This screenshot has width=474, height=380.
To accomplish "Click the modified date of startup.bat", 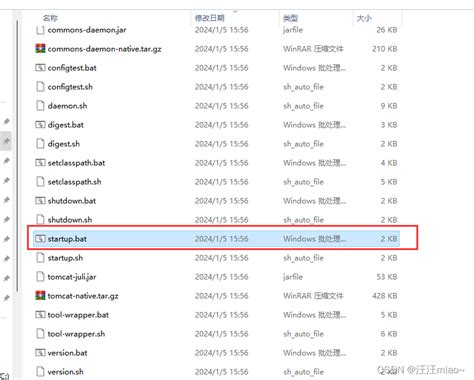I will [221, 239].
